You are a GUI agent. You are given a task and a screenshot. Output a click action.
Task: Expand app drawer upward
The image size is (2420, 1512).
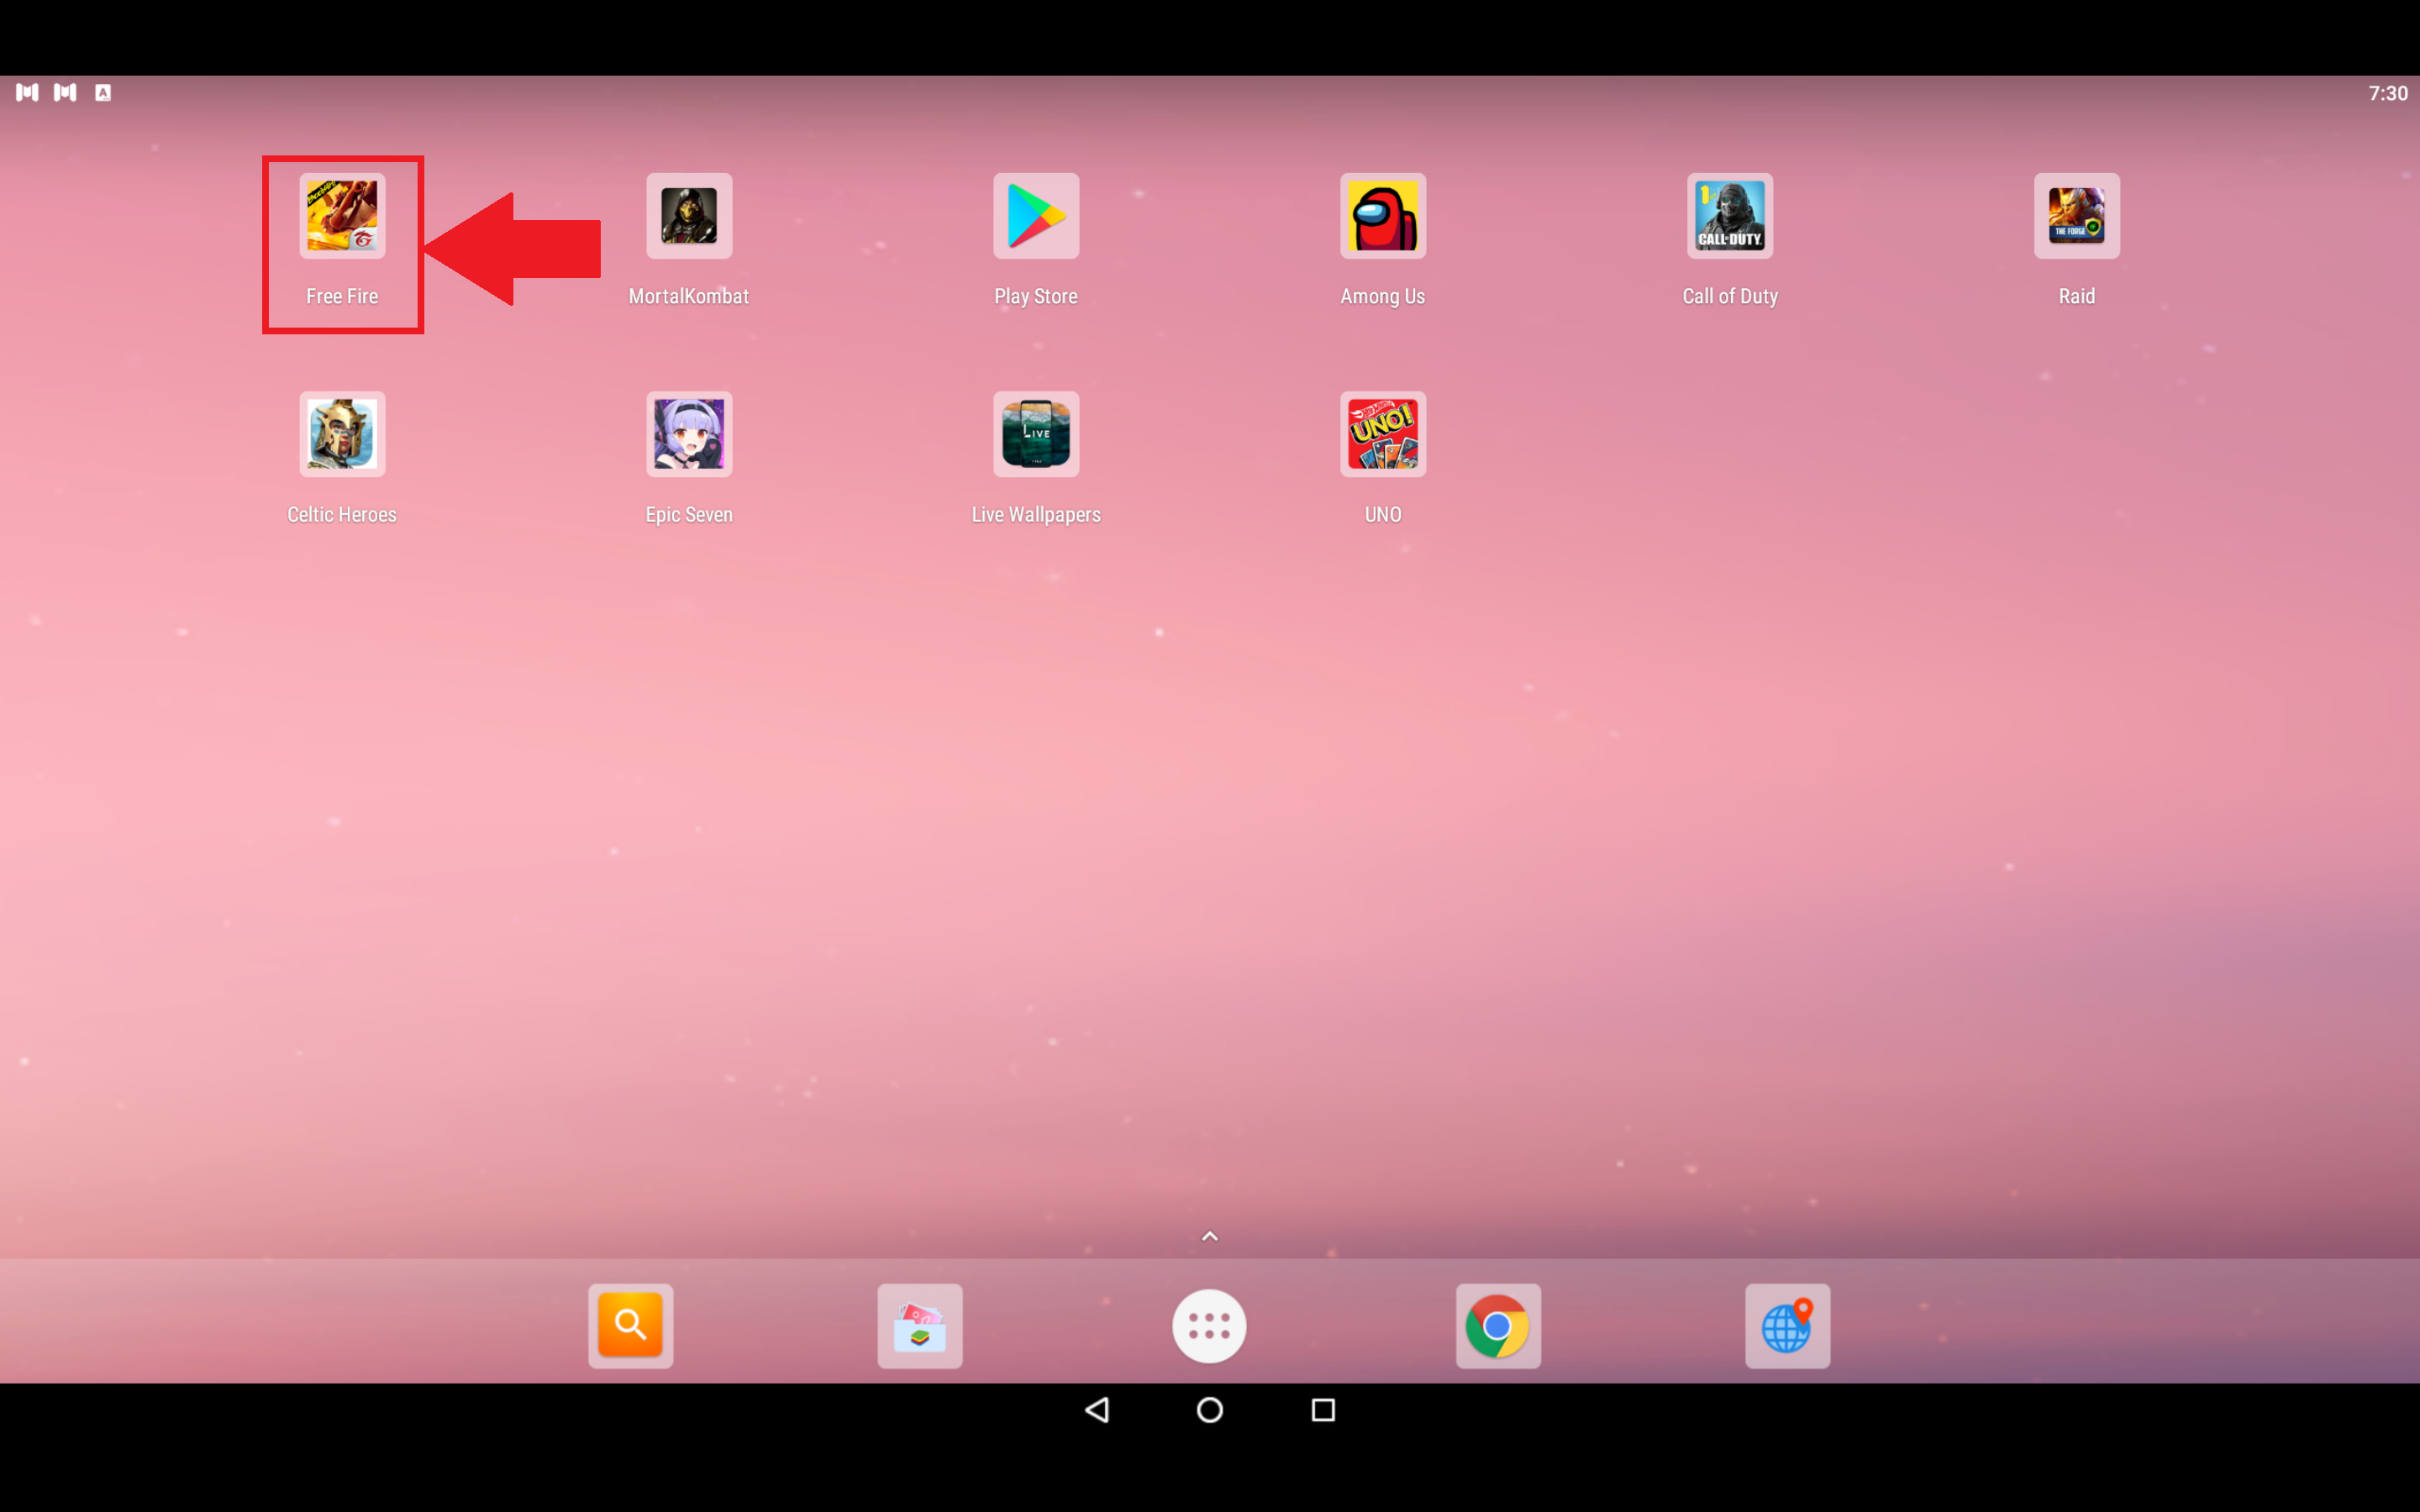tap(1209, 1236)
